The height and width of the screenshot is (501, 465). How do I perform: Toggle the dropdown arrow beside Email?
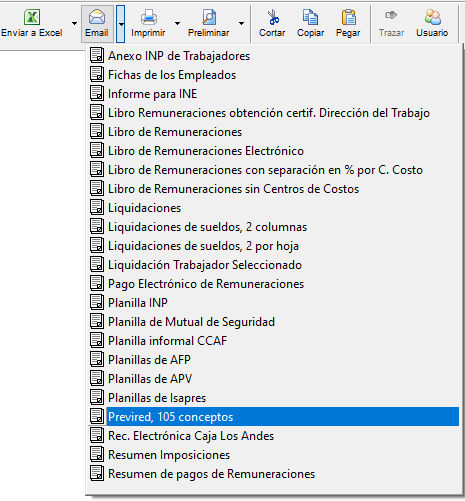tap(121, 24)
